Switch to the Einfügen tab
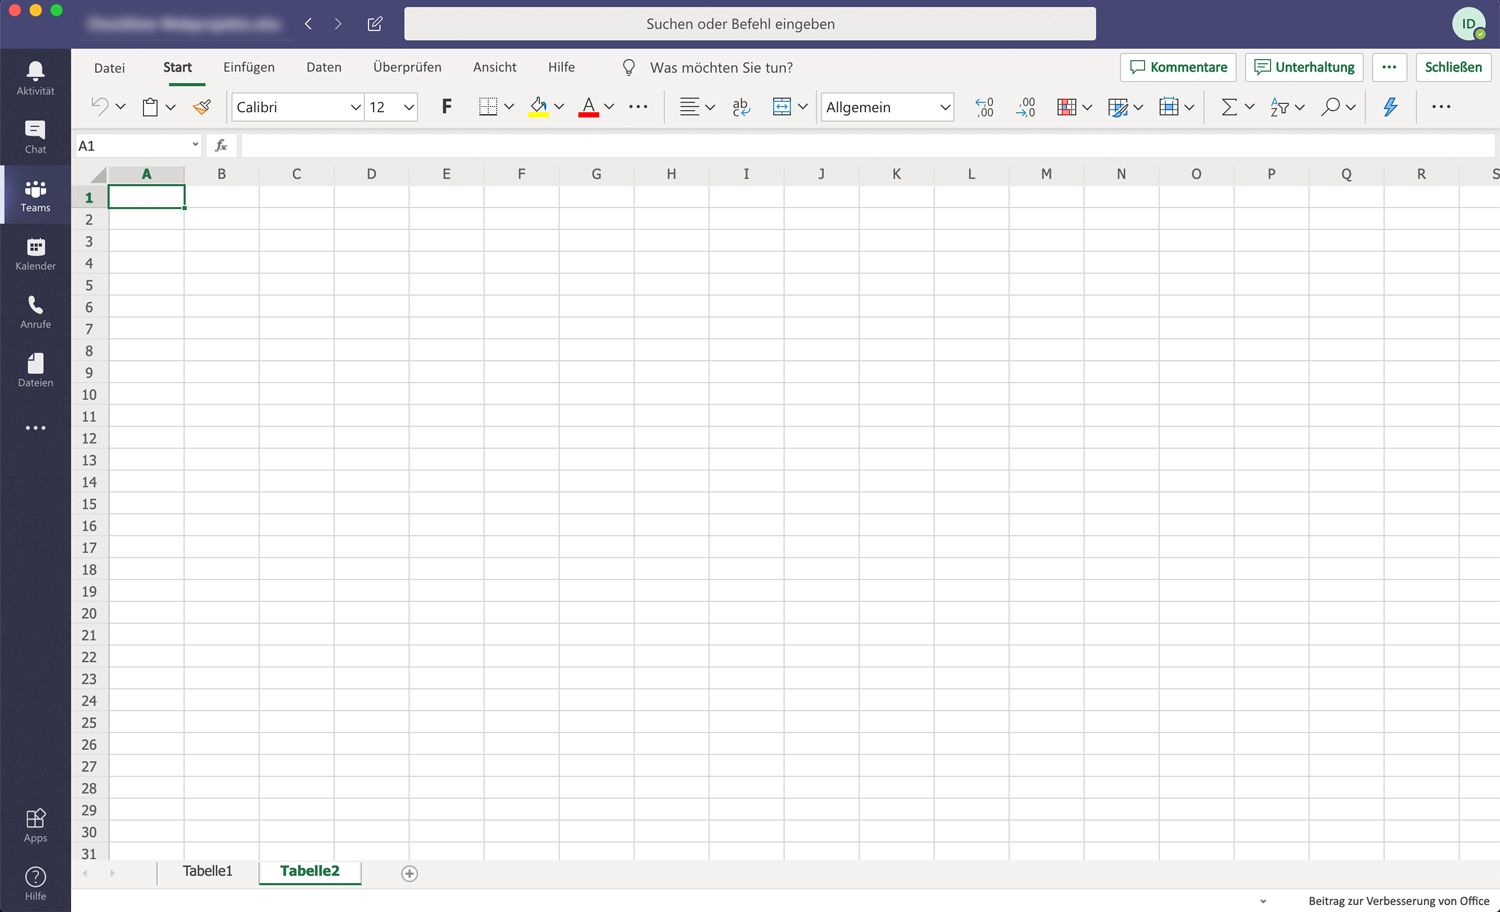1500x912 pixels. (x=249, y=67)
